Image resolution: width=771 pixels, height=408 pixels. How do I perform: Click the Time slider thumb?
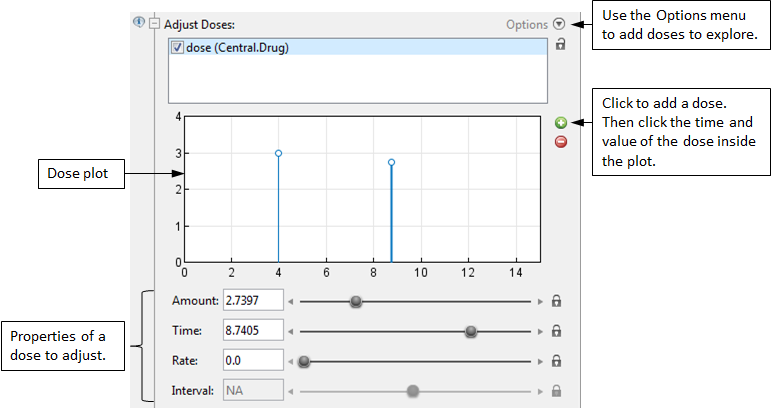point(471,331)
